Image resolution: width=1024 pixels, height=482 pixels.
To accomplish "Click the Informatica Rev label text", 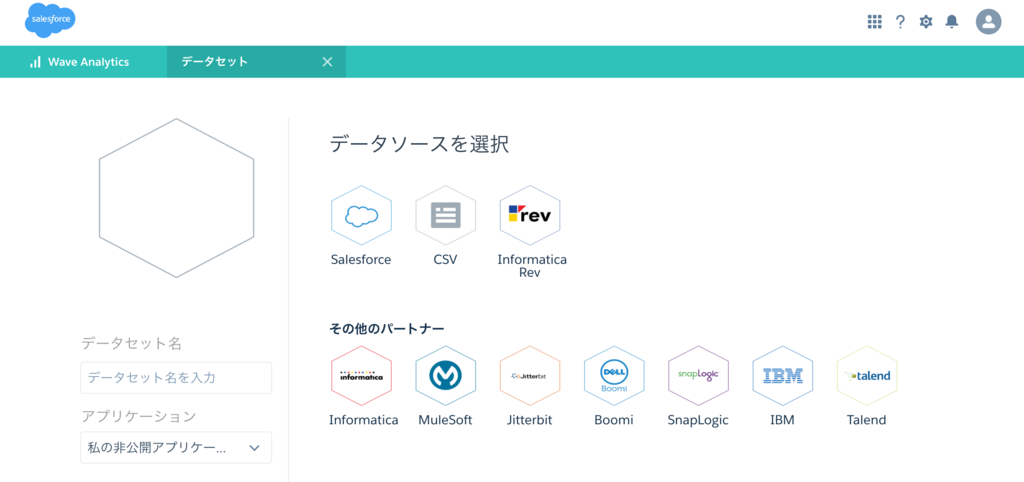I will pyautogui.click(x=532, y=266).
